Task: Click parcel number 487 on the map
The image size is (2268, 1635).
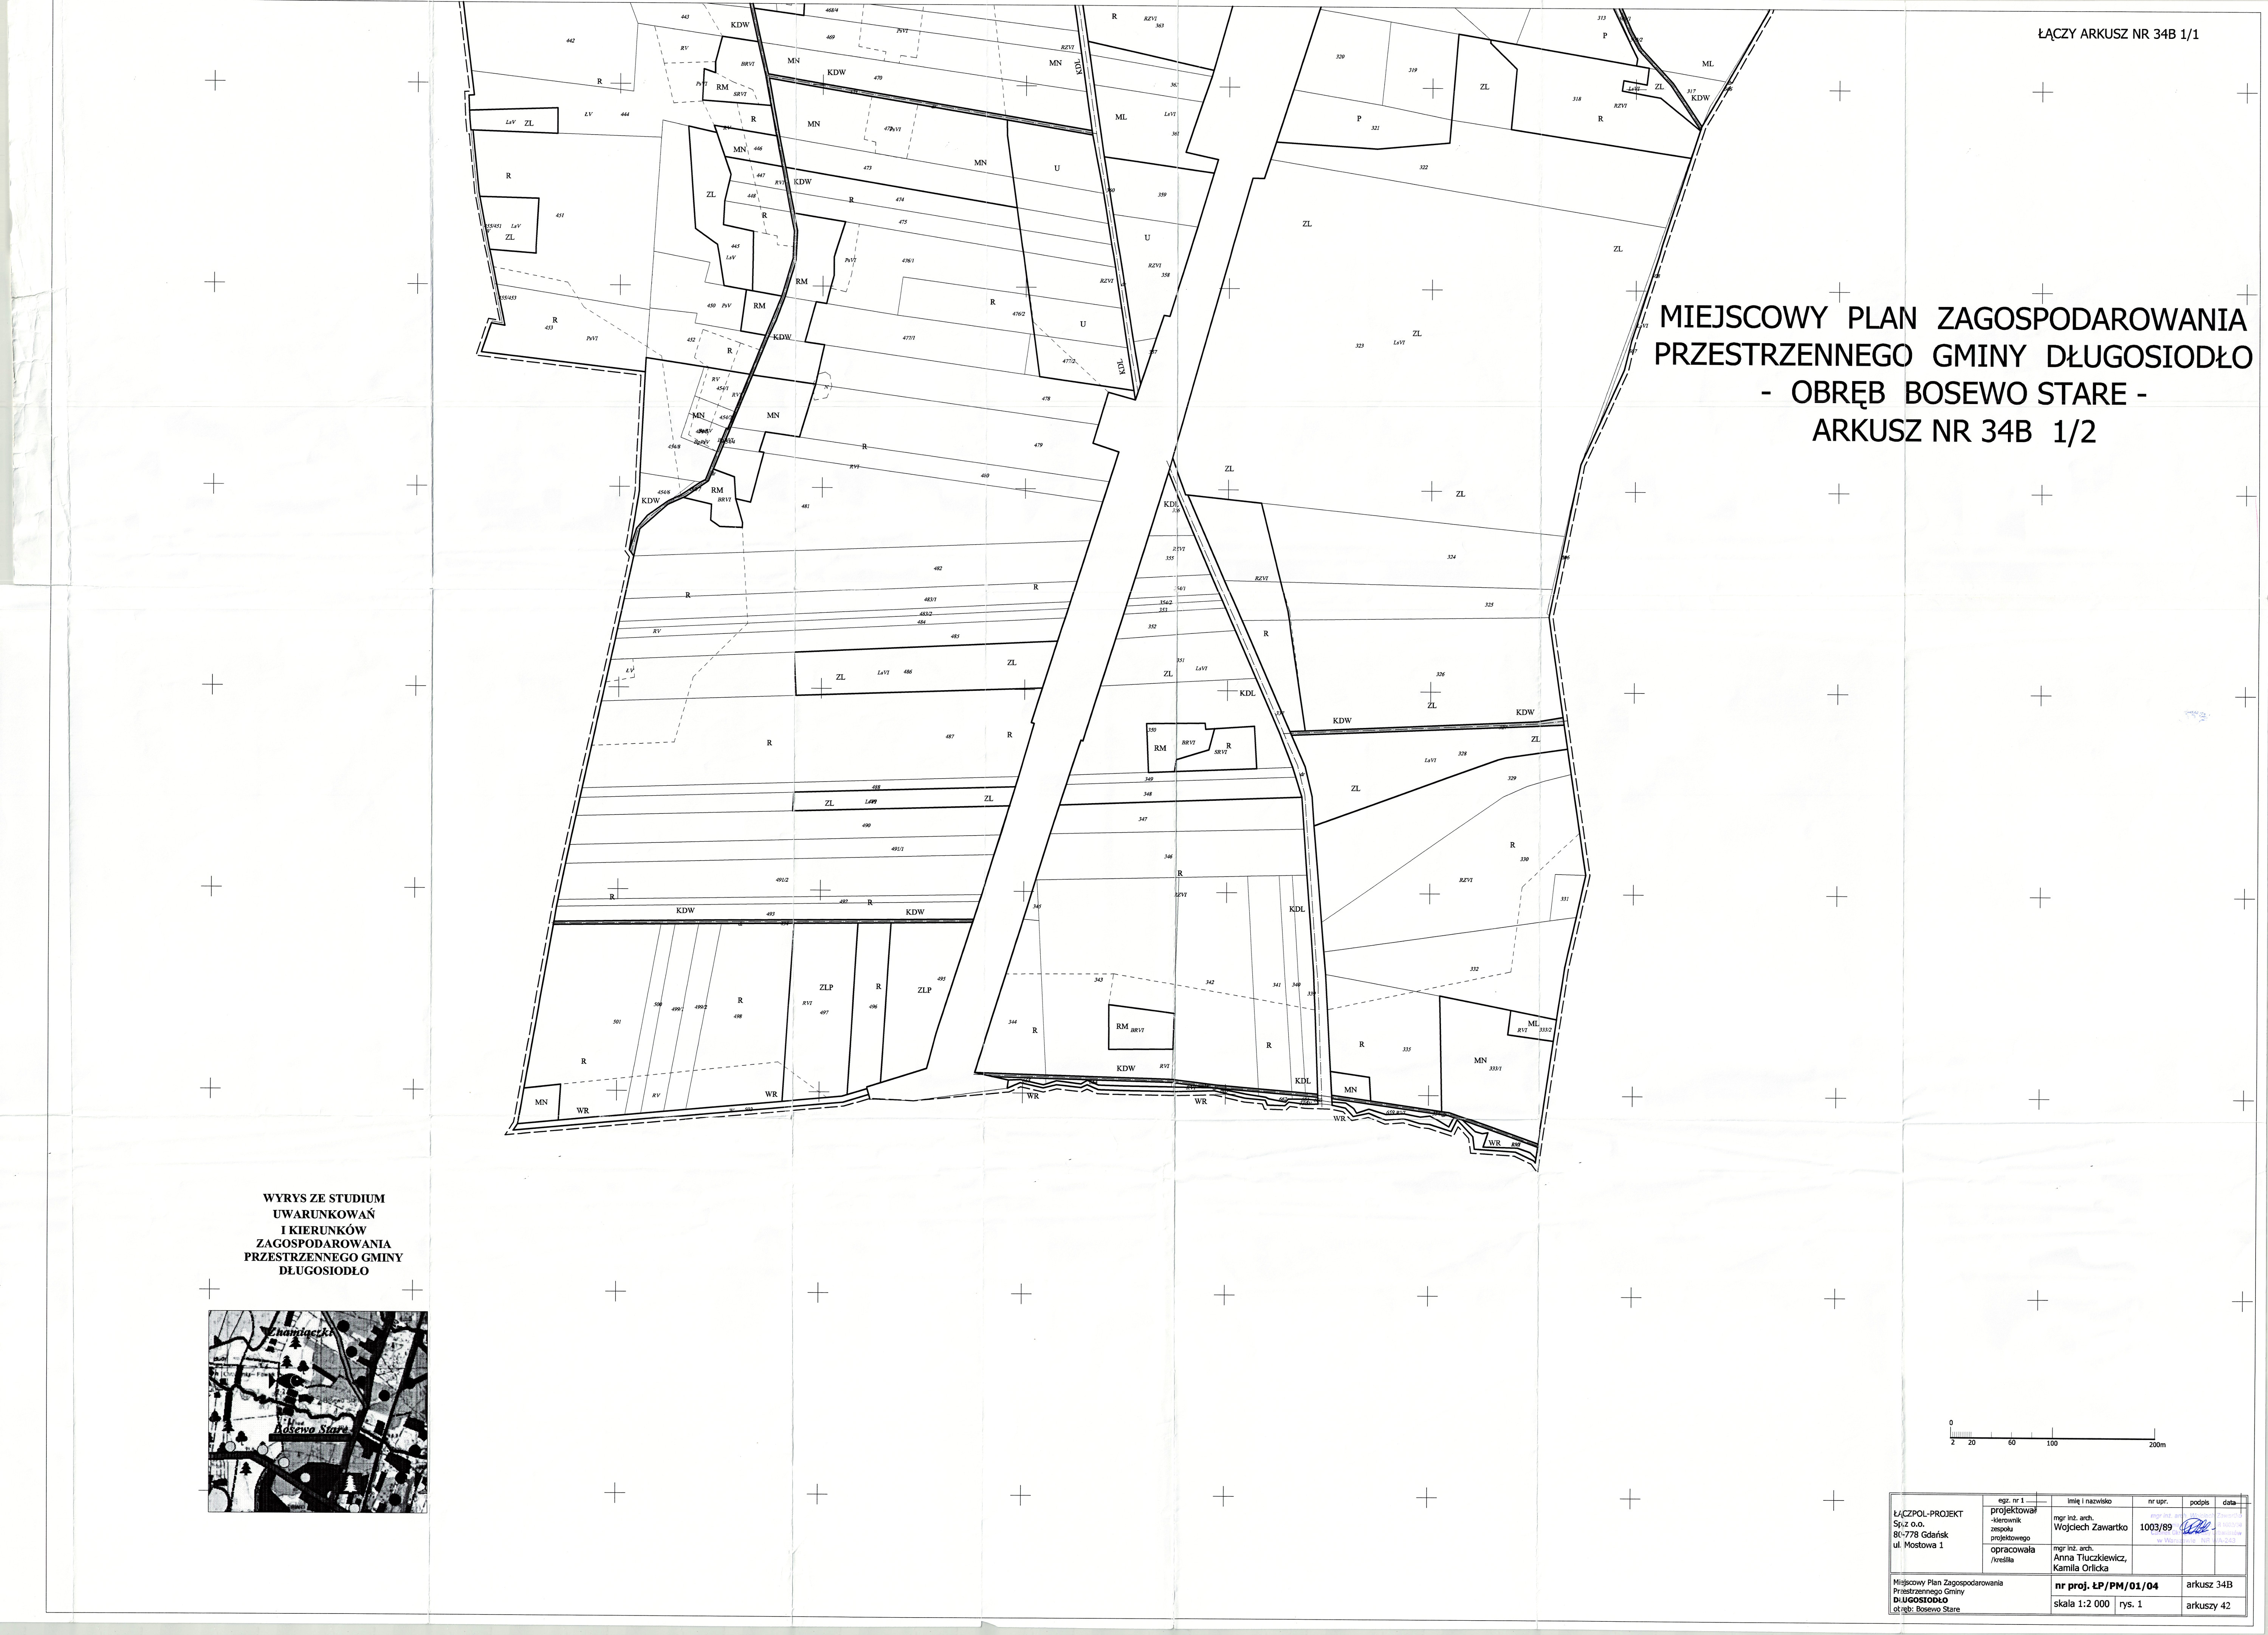Action: 949,737
